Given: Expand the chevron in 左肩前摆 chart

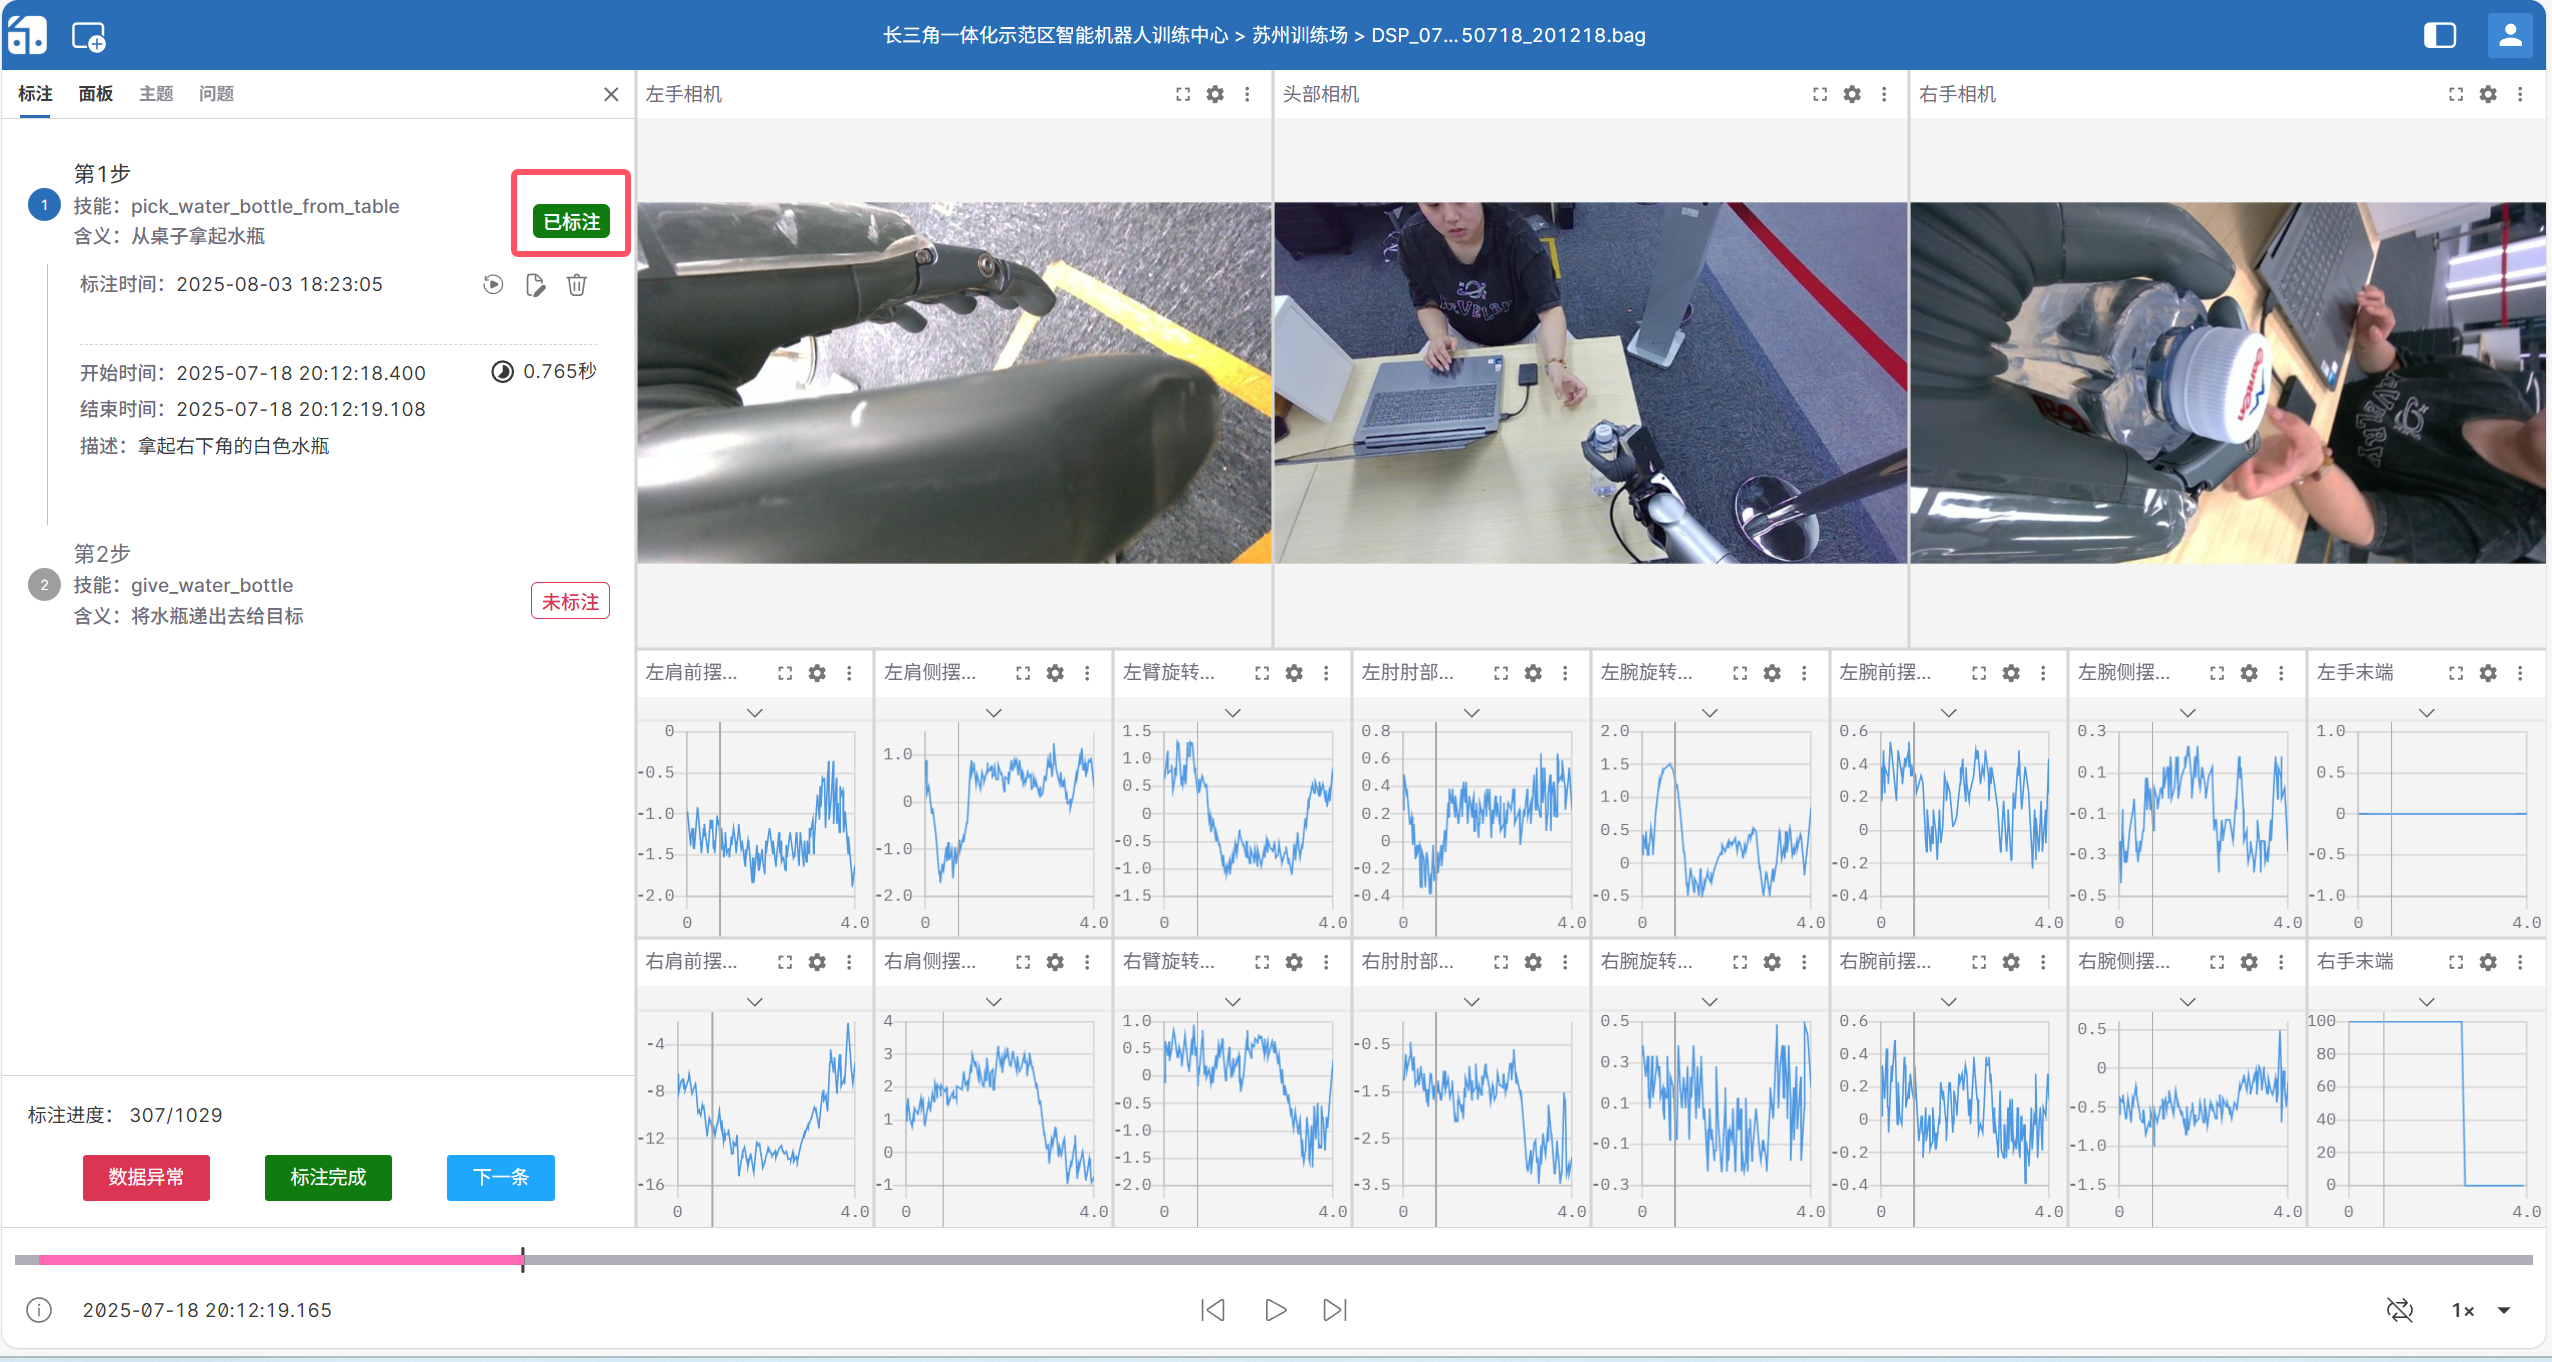Looking at the screenshot, I should coord(755,713).
